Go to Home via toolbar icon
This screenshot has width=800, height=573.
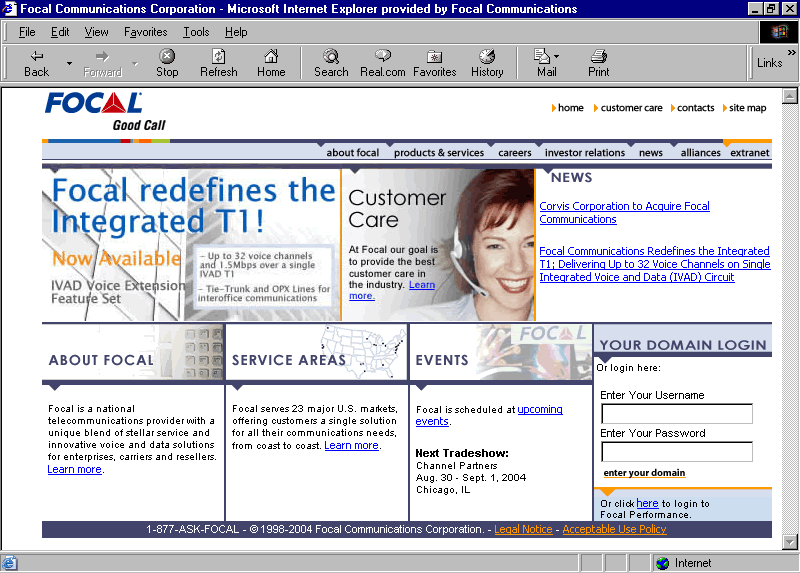271,63
